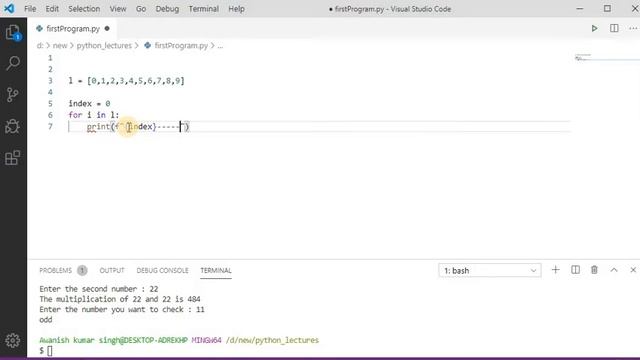The image size is (640, 360).
Task: Open the Extensions view
Action: tap(13, 158)
